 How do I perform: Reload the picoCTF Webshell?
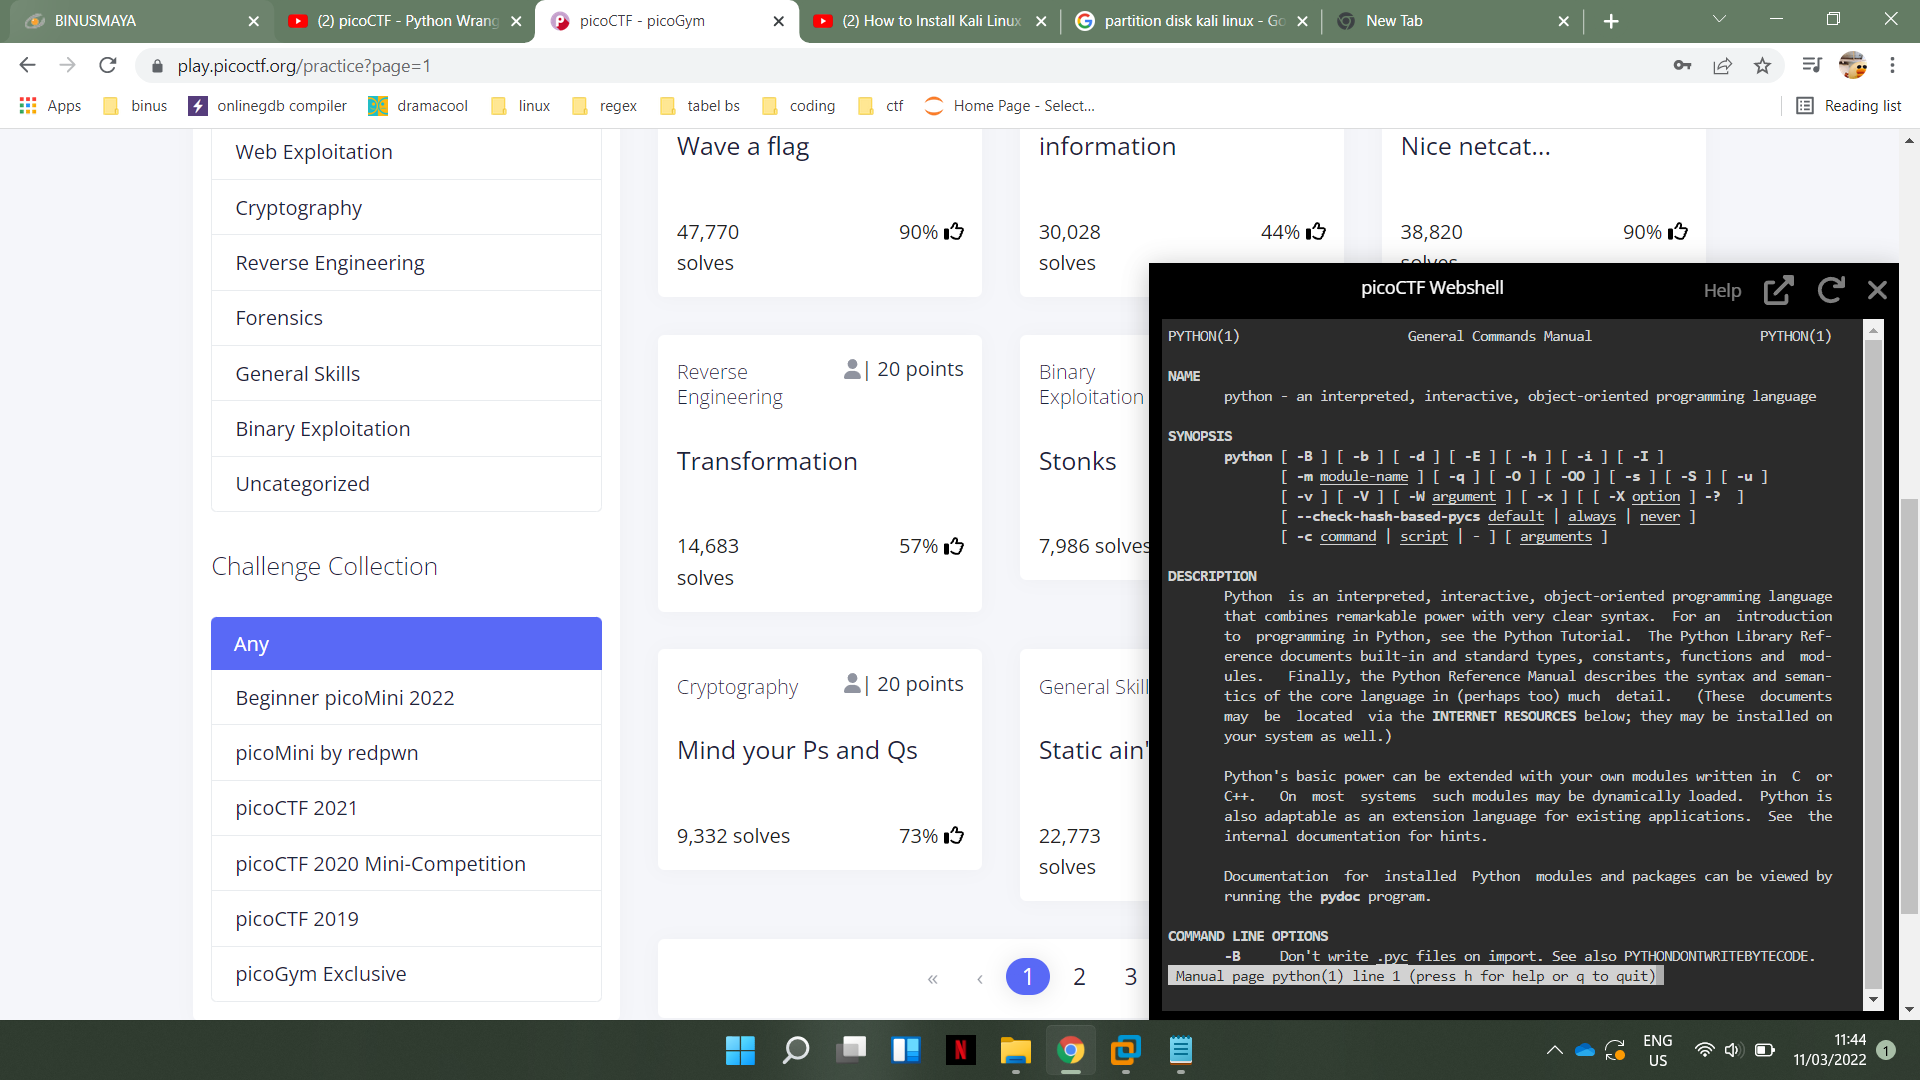(1830, 290)
